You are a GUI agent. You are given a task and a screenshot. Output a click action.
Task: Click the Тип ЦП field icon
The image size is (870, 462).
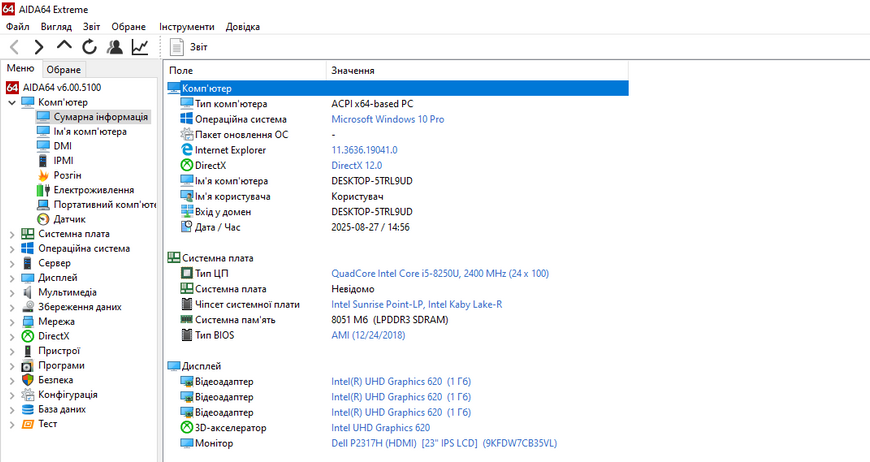186,273
